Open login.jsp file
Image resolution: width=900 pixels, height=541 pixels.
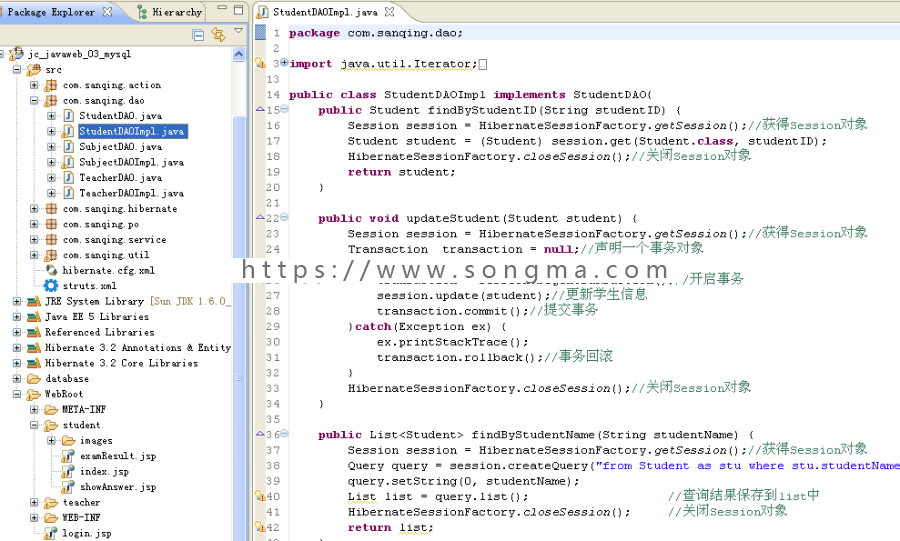click(87, 534)
